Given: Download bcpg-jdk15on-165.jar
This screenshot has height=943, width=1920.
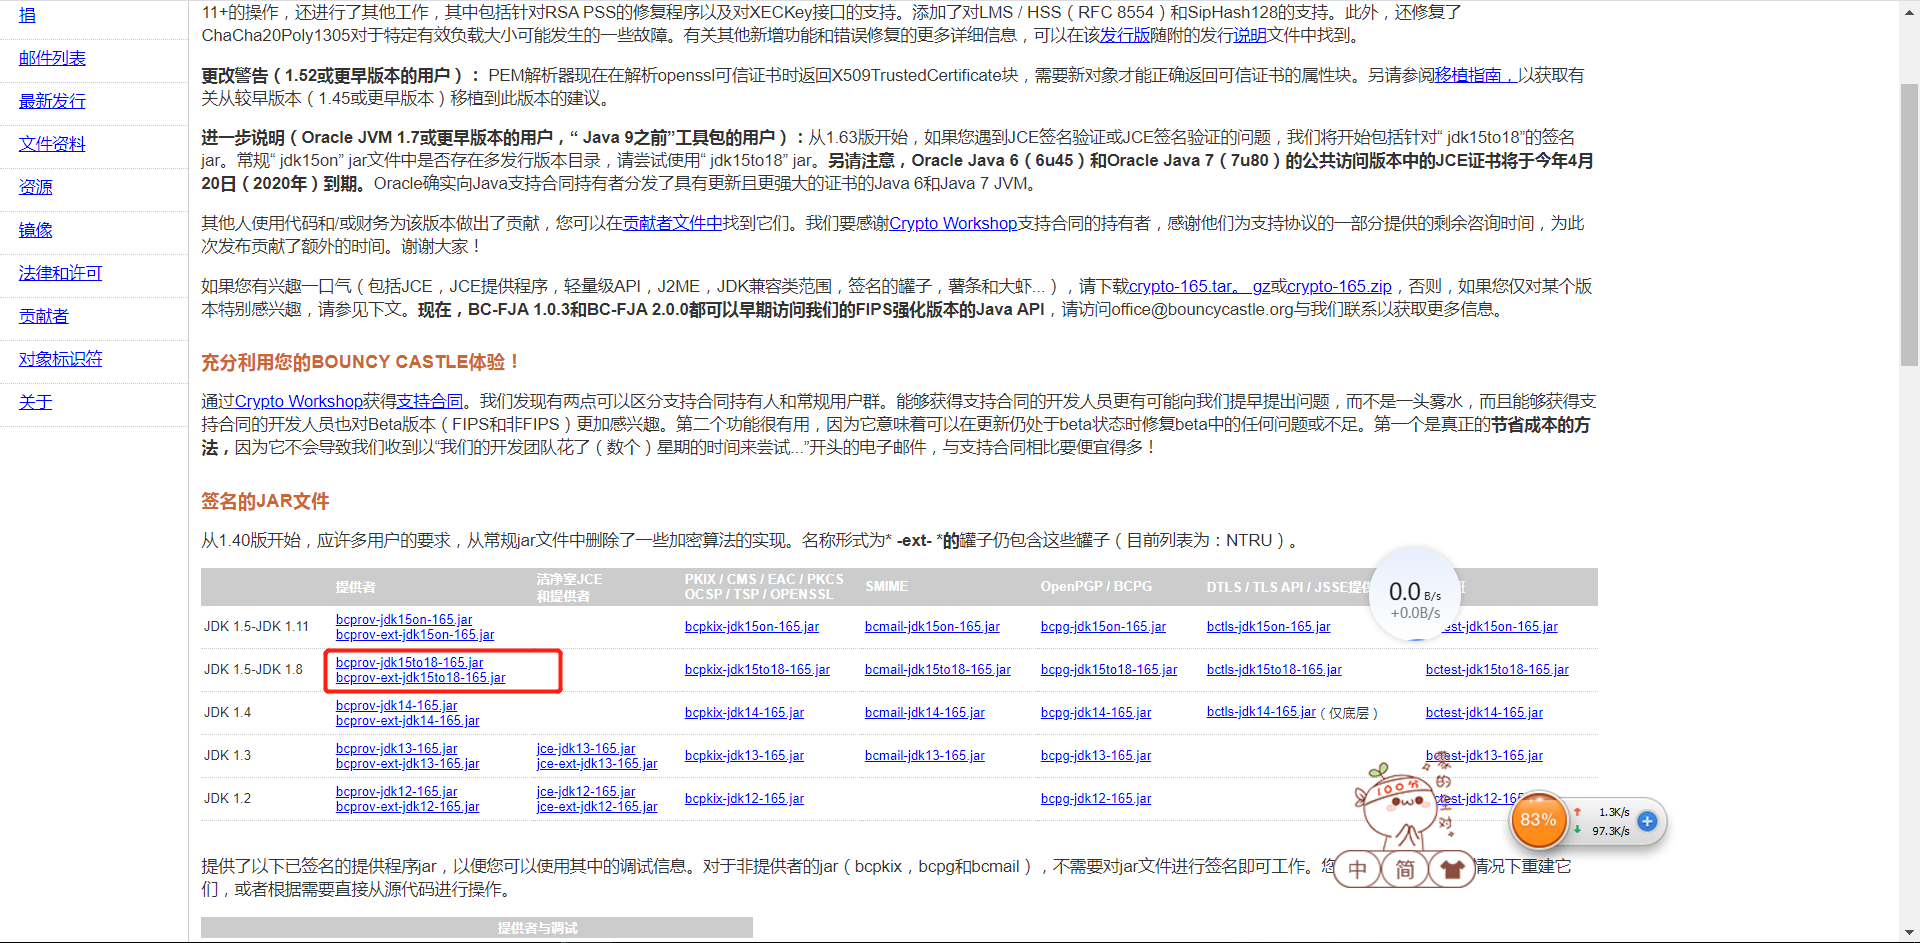Looking at the screenshot, I should click(x=1103, y=627).
